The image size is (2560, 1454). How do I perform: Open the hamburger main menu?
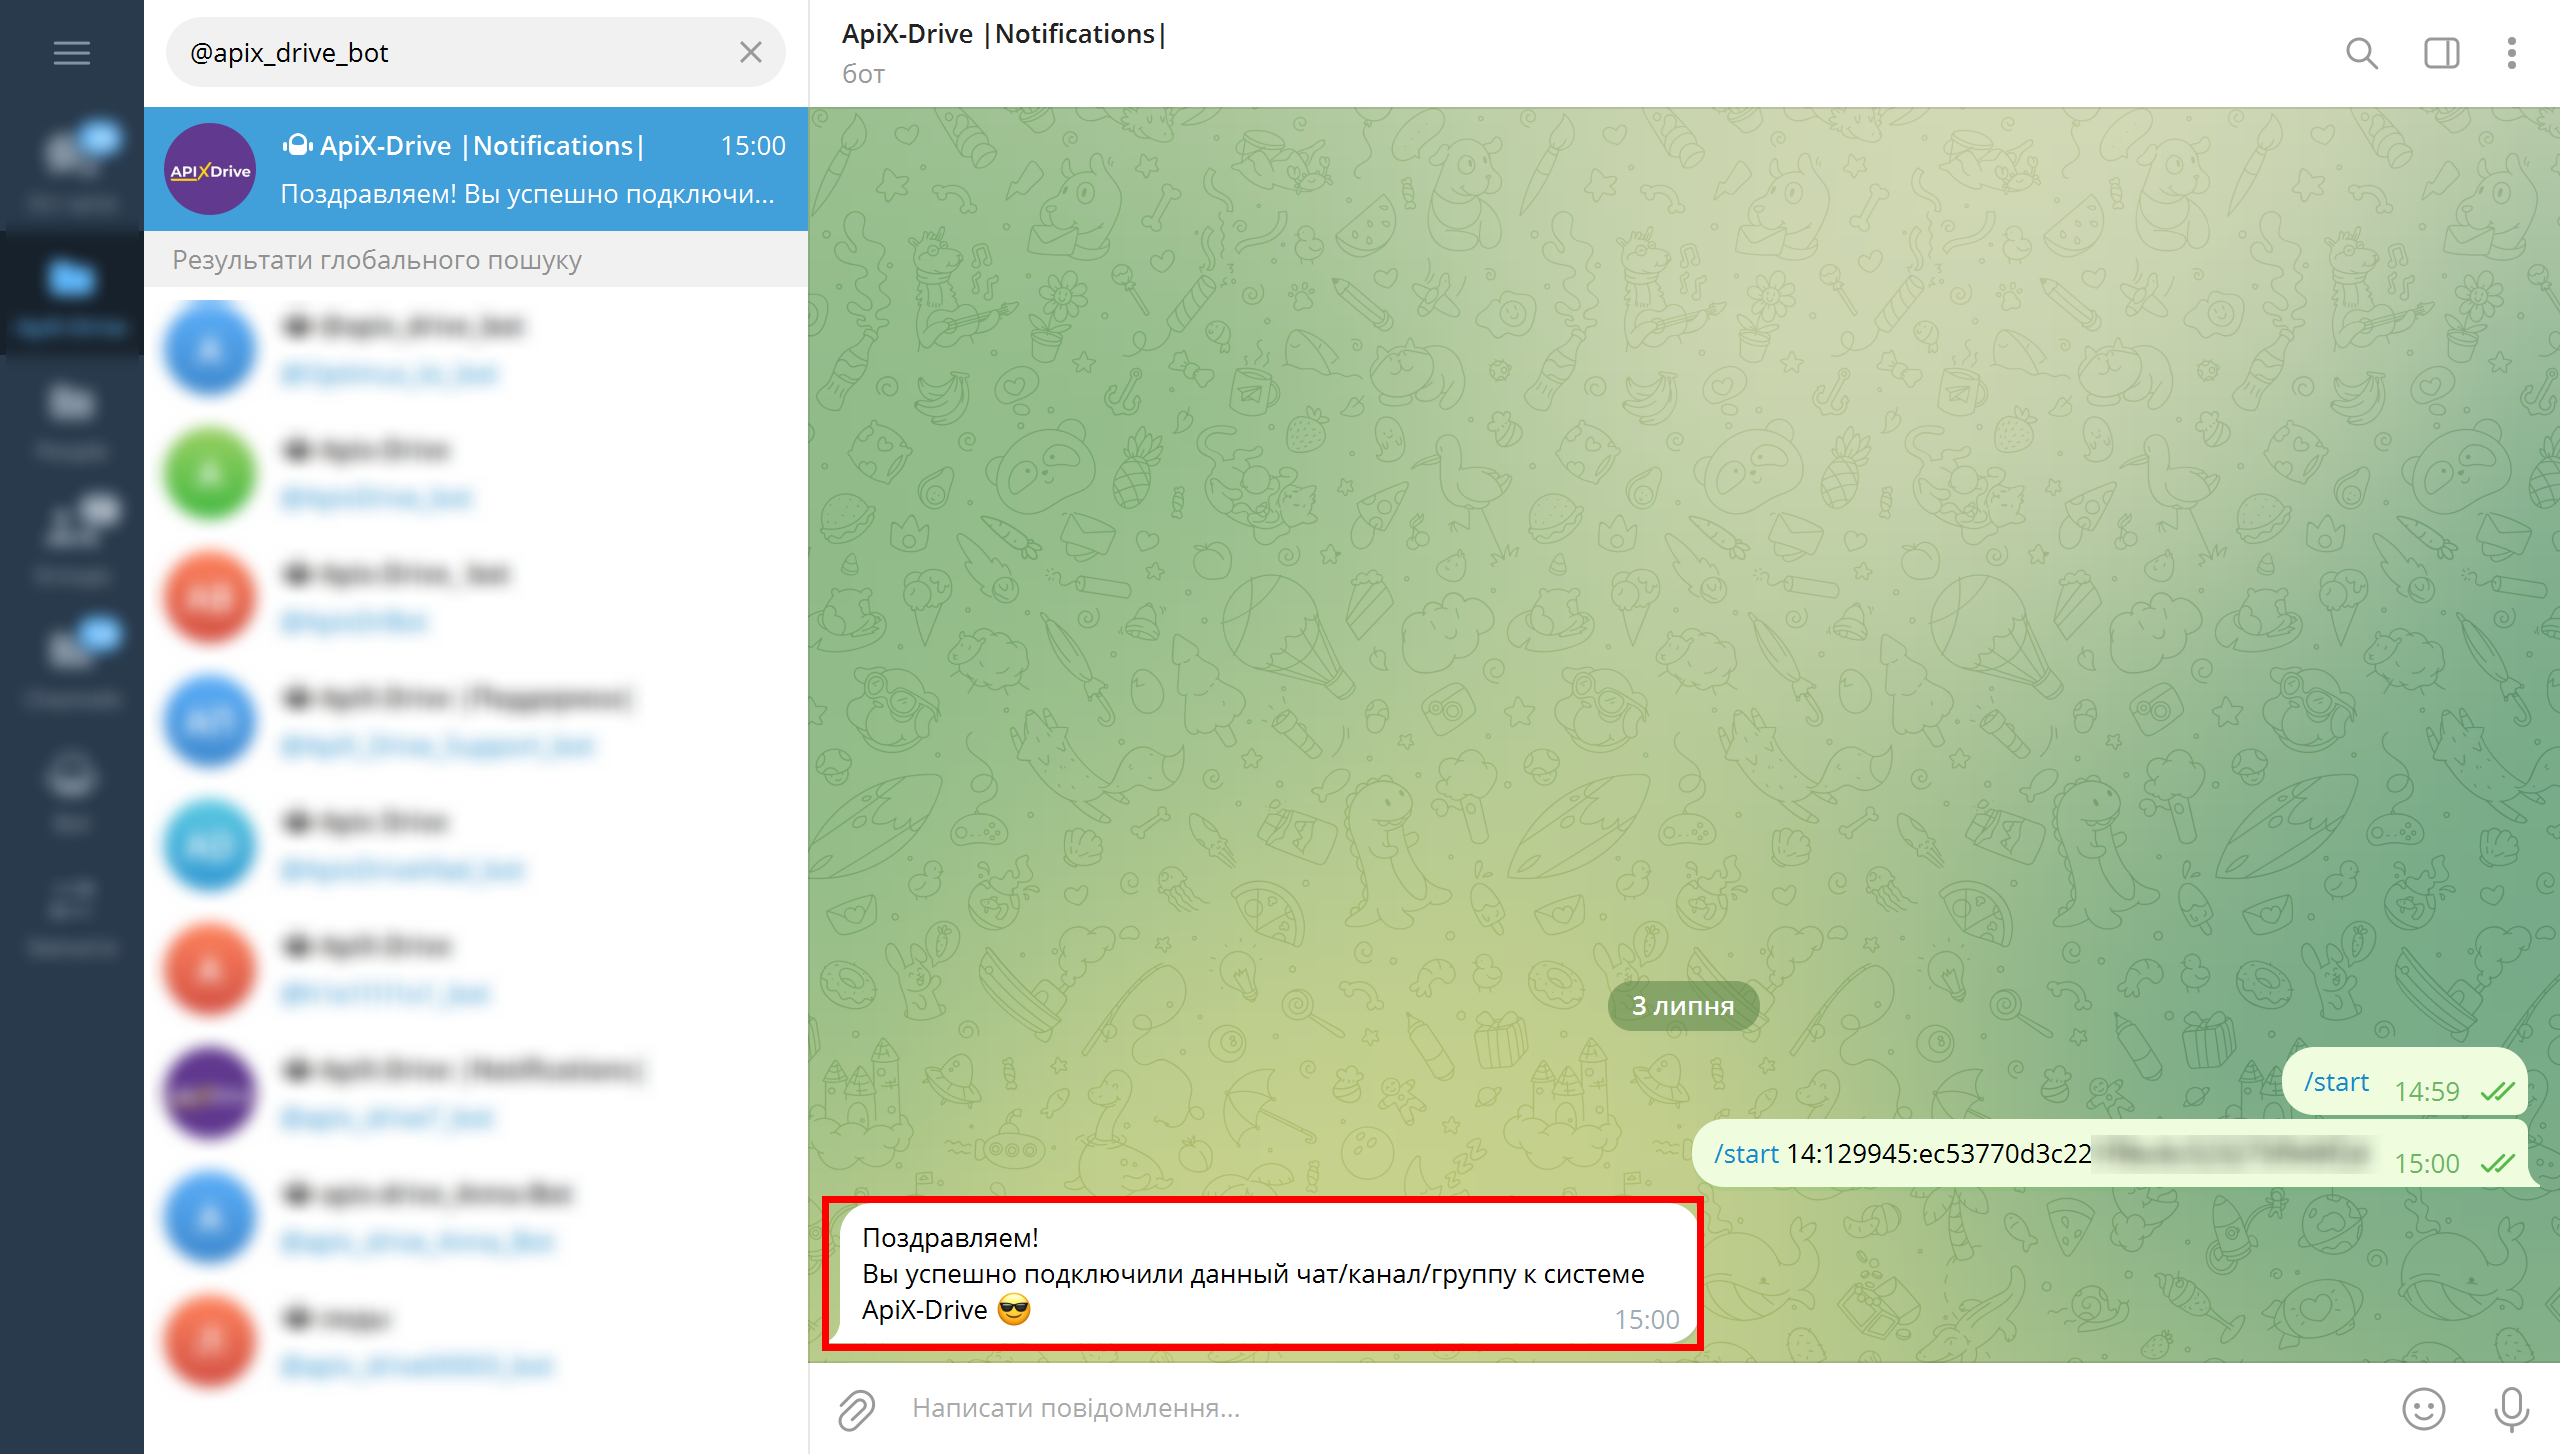click(71, 52)
